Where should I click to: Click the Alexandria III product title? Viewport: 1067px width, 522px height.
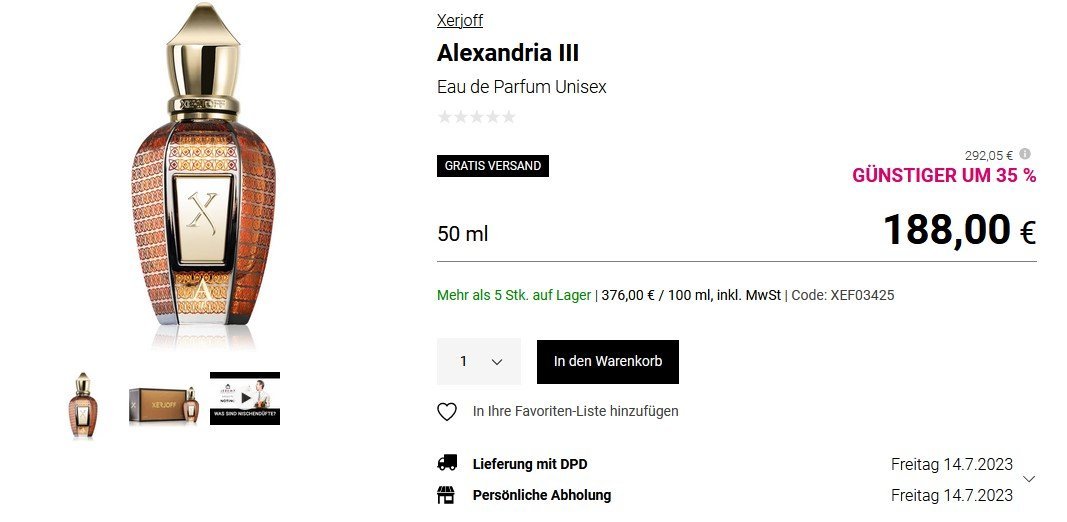(x=508, y=53)
